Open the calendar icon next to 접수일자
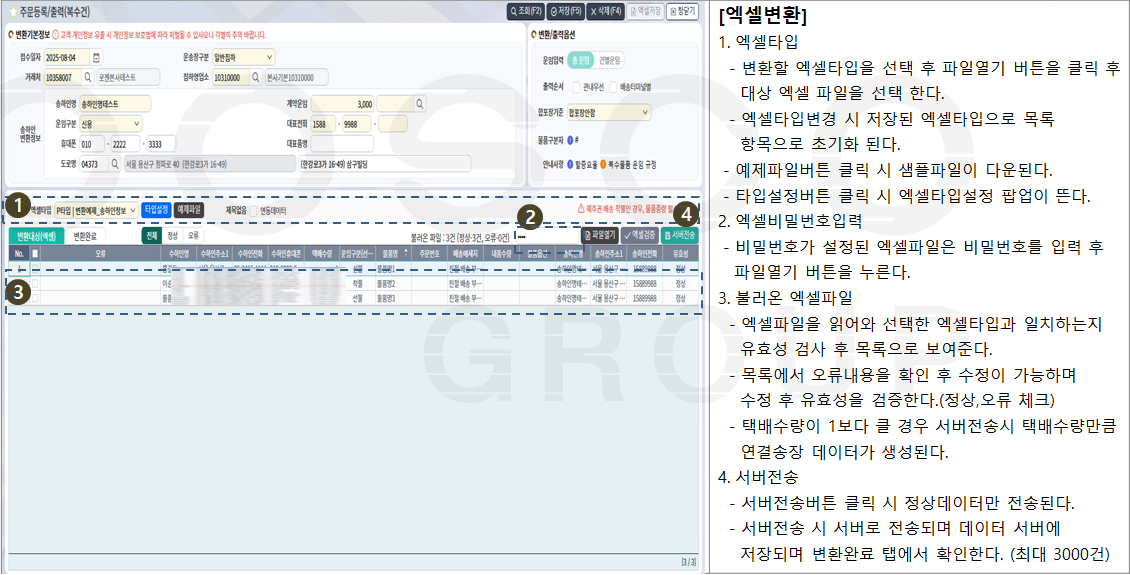The height and width of the screenshot is (575, 1130). point(97,57)
